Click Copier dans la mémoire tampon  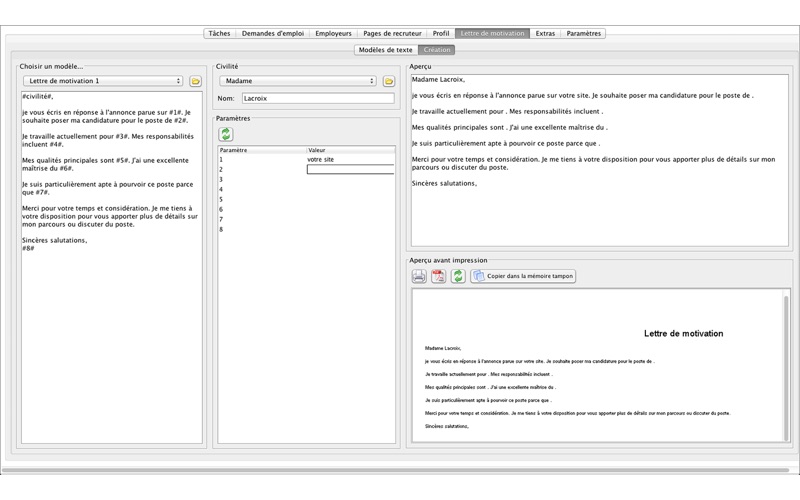click(x=523, y=276)
